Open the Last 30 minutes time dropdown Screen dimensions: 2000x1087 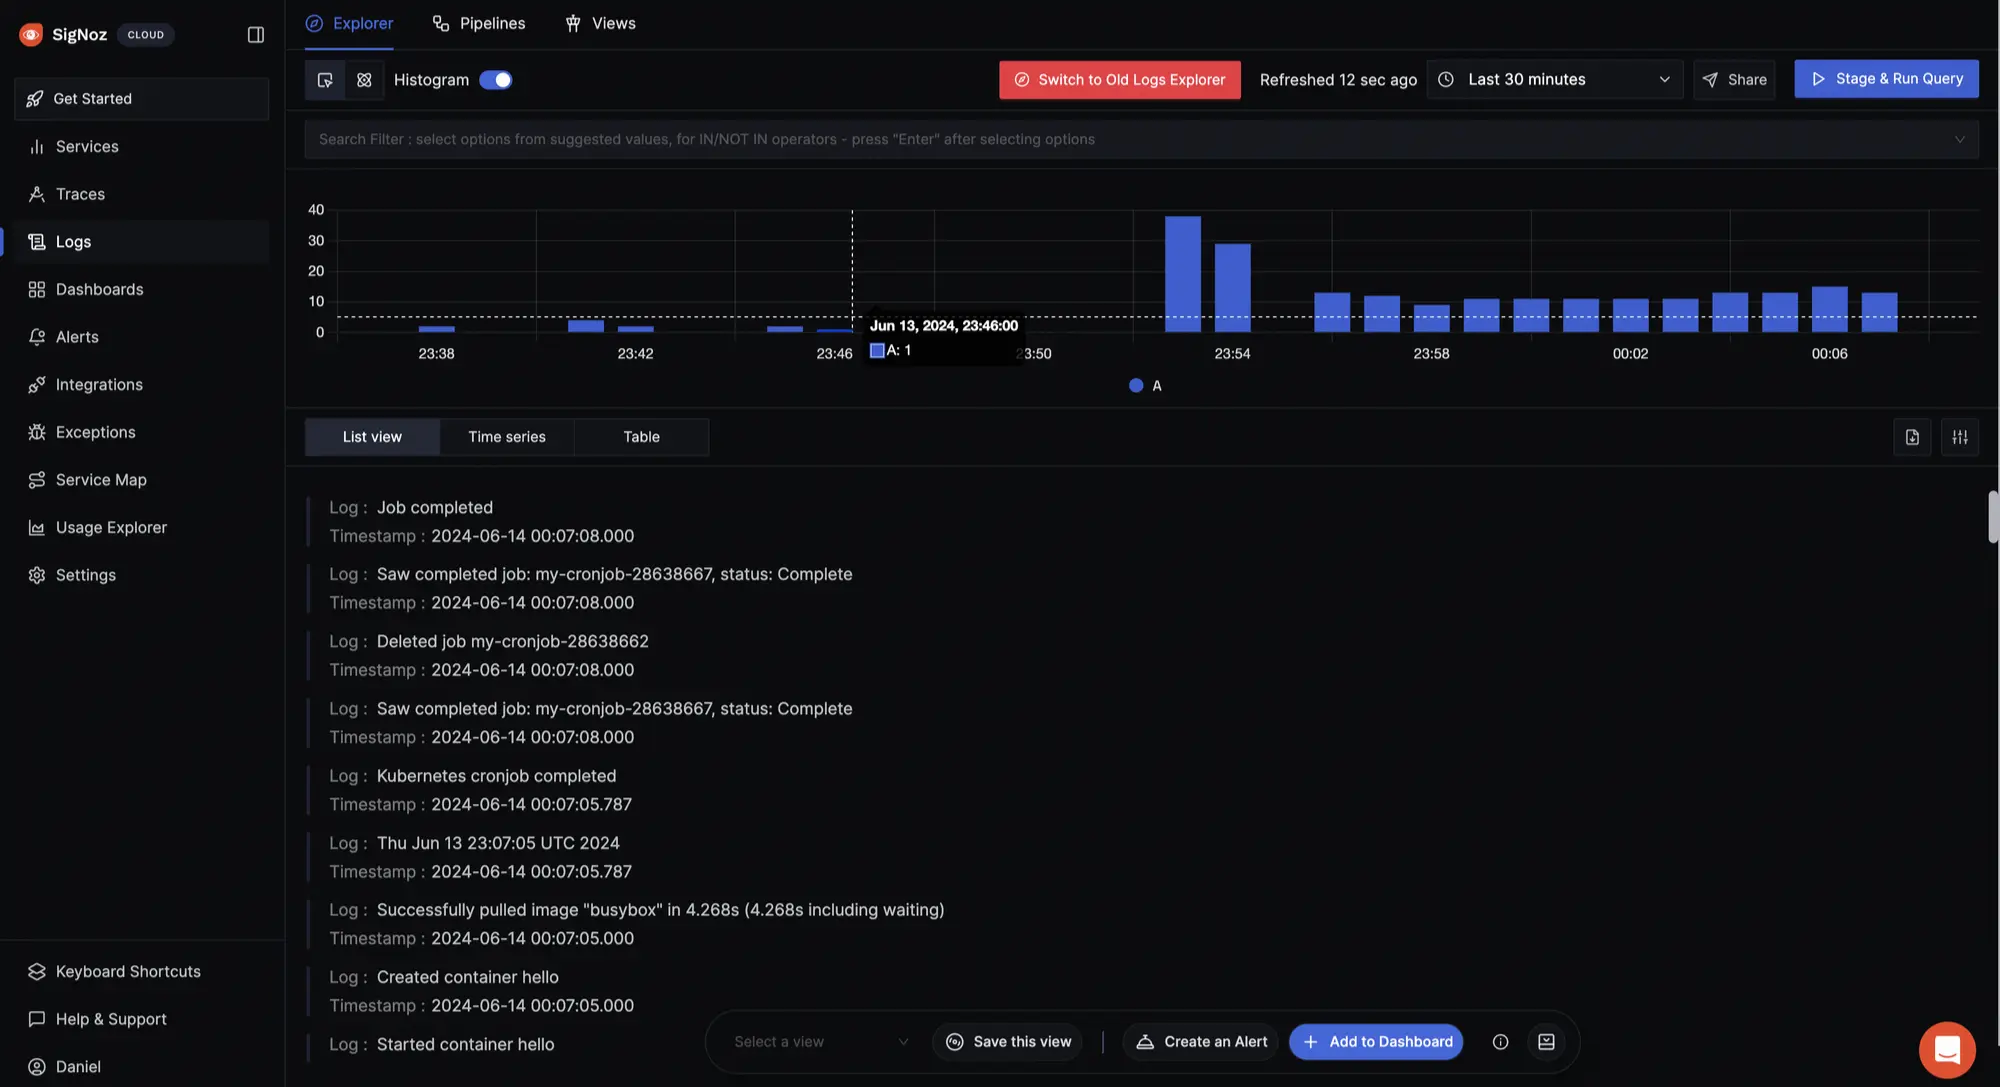tap(1555, 80)
